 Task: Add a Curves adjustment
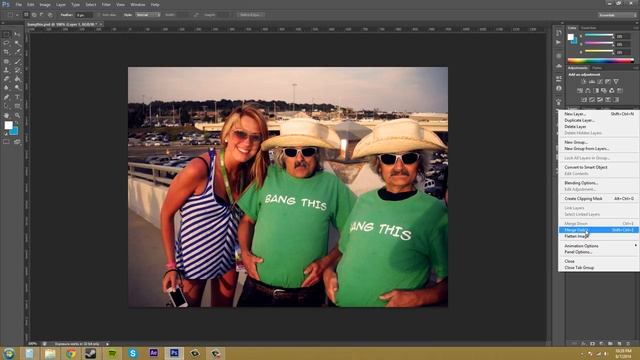pyautogui.click(x=600, y=82)
